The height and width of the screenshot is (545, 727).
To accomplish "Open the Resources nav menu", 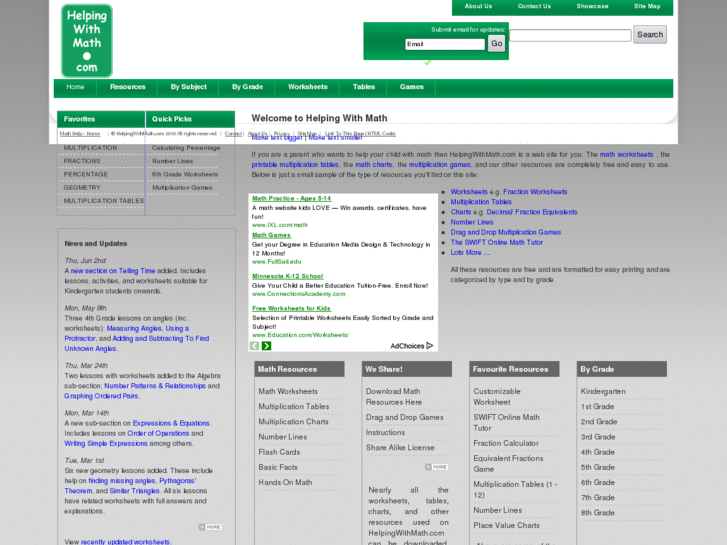I will click(x=128, y=87).
